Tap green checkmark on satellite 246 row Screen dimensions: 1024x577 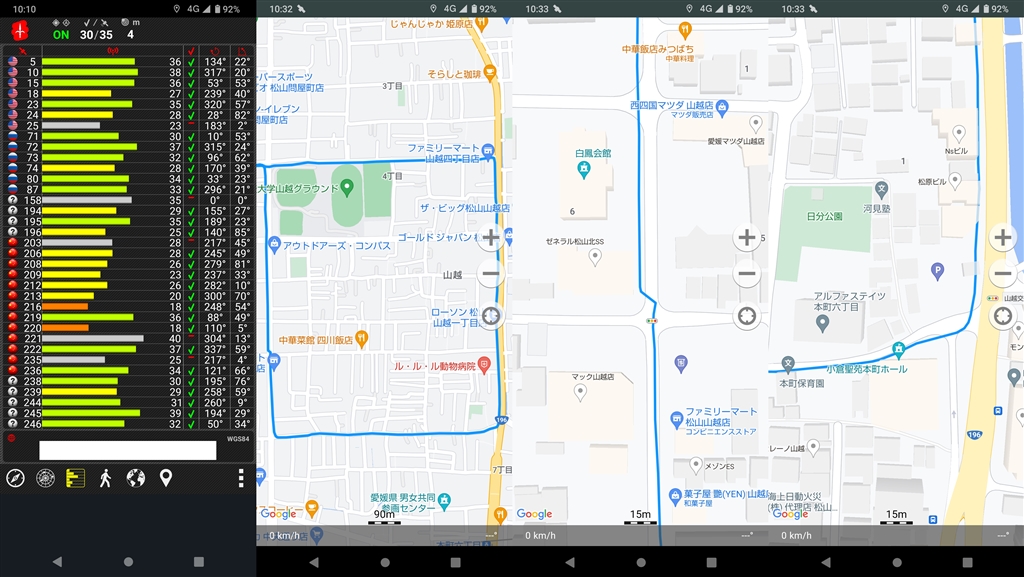(191, 424)
